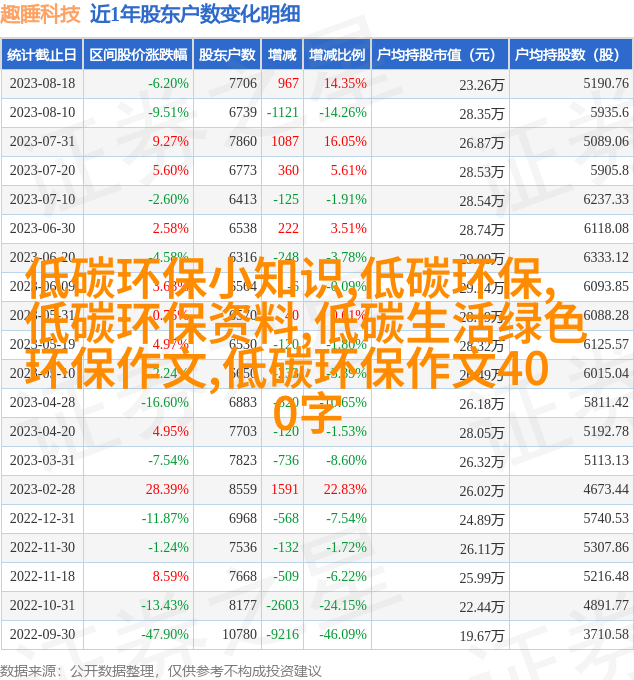Click the date cell 2023-04-28
634x680 pixels.
point(42,402)
